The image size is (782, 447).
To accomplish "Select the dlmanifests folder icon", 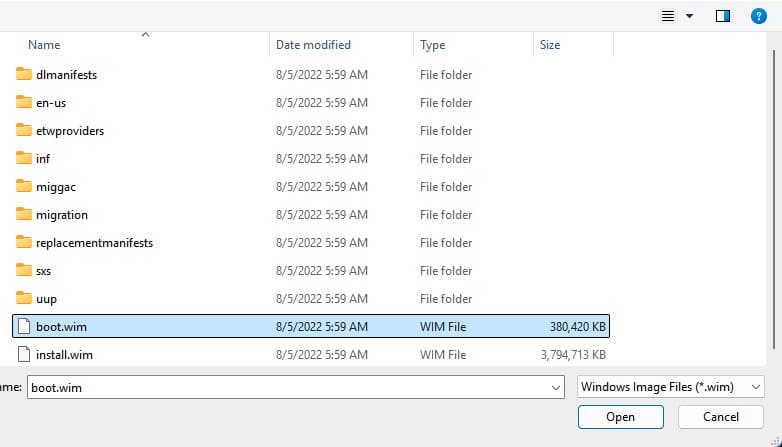I will pyautogui.click(x=25, y=75).
